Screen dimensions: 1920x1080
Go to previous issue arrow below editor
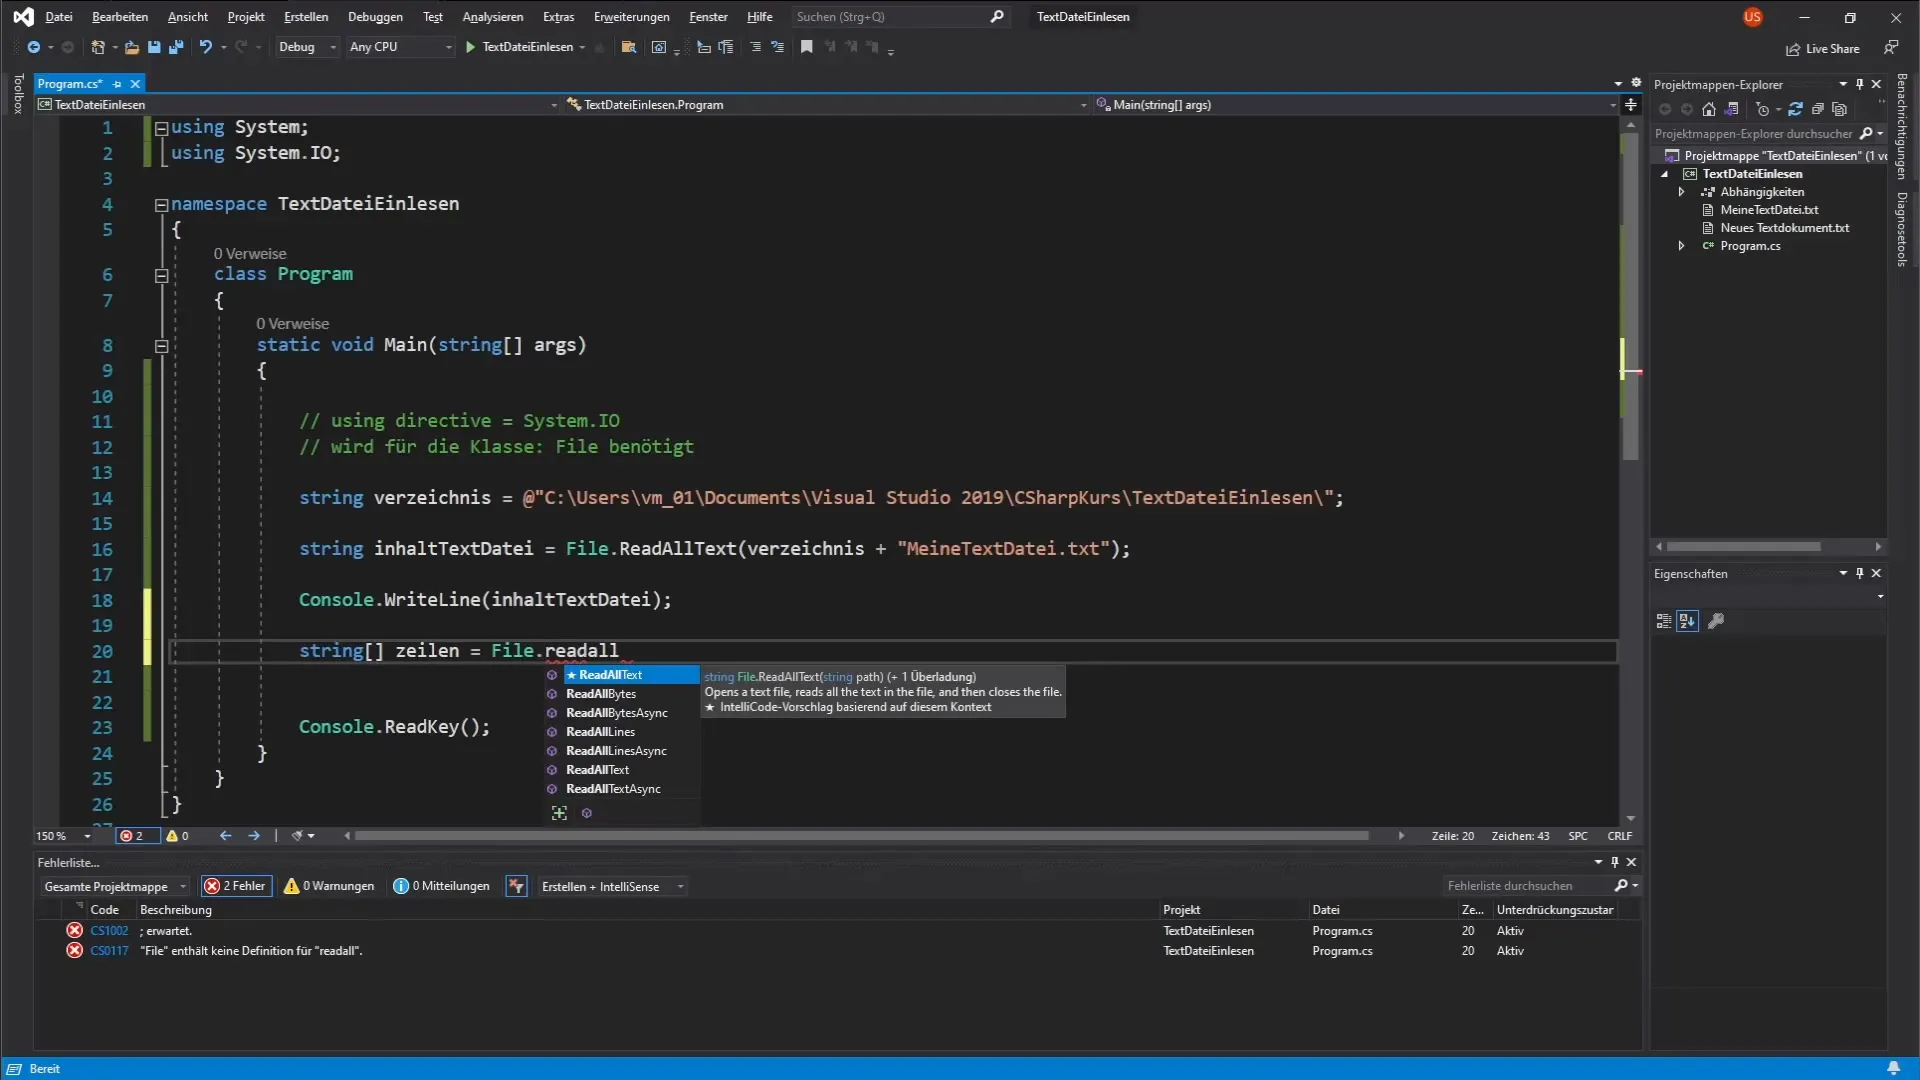[x=225, y=836]
